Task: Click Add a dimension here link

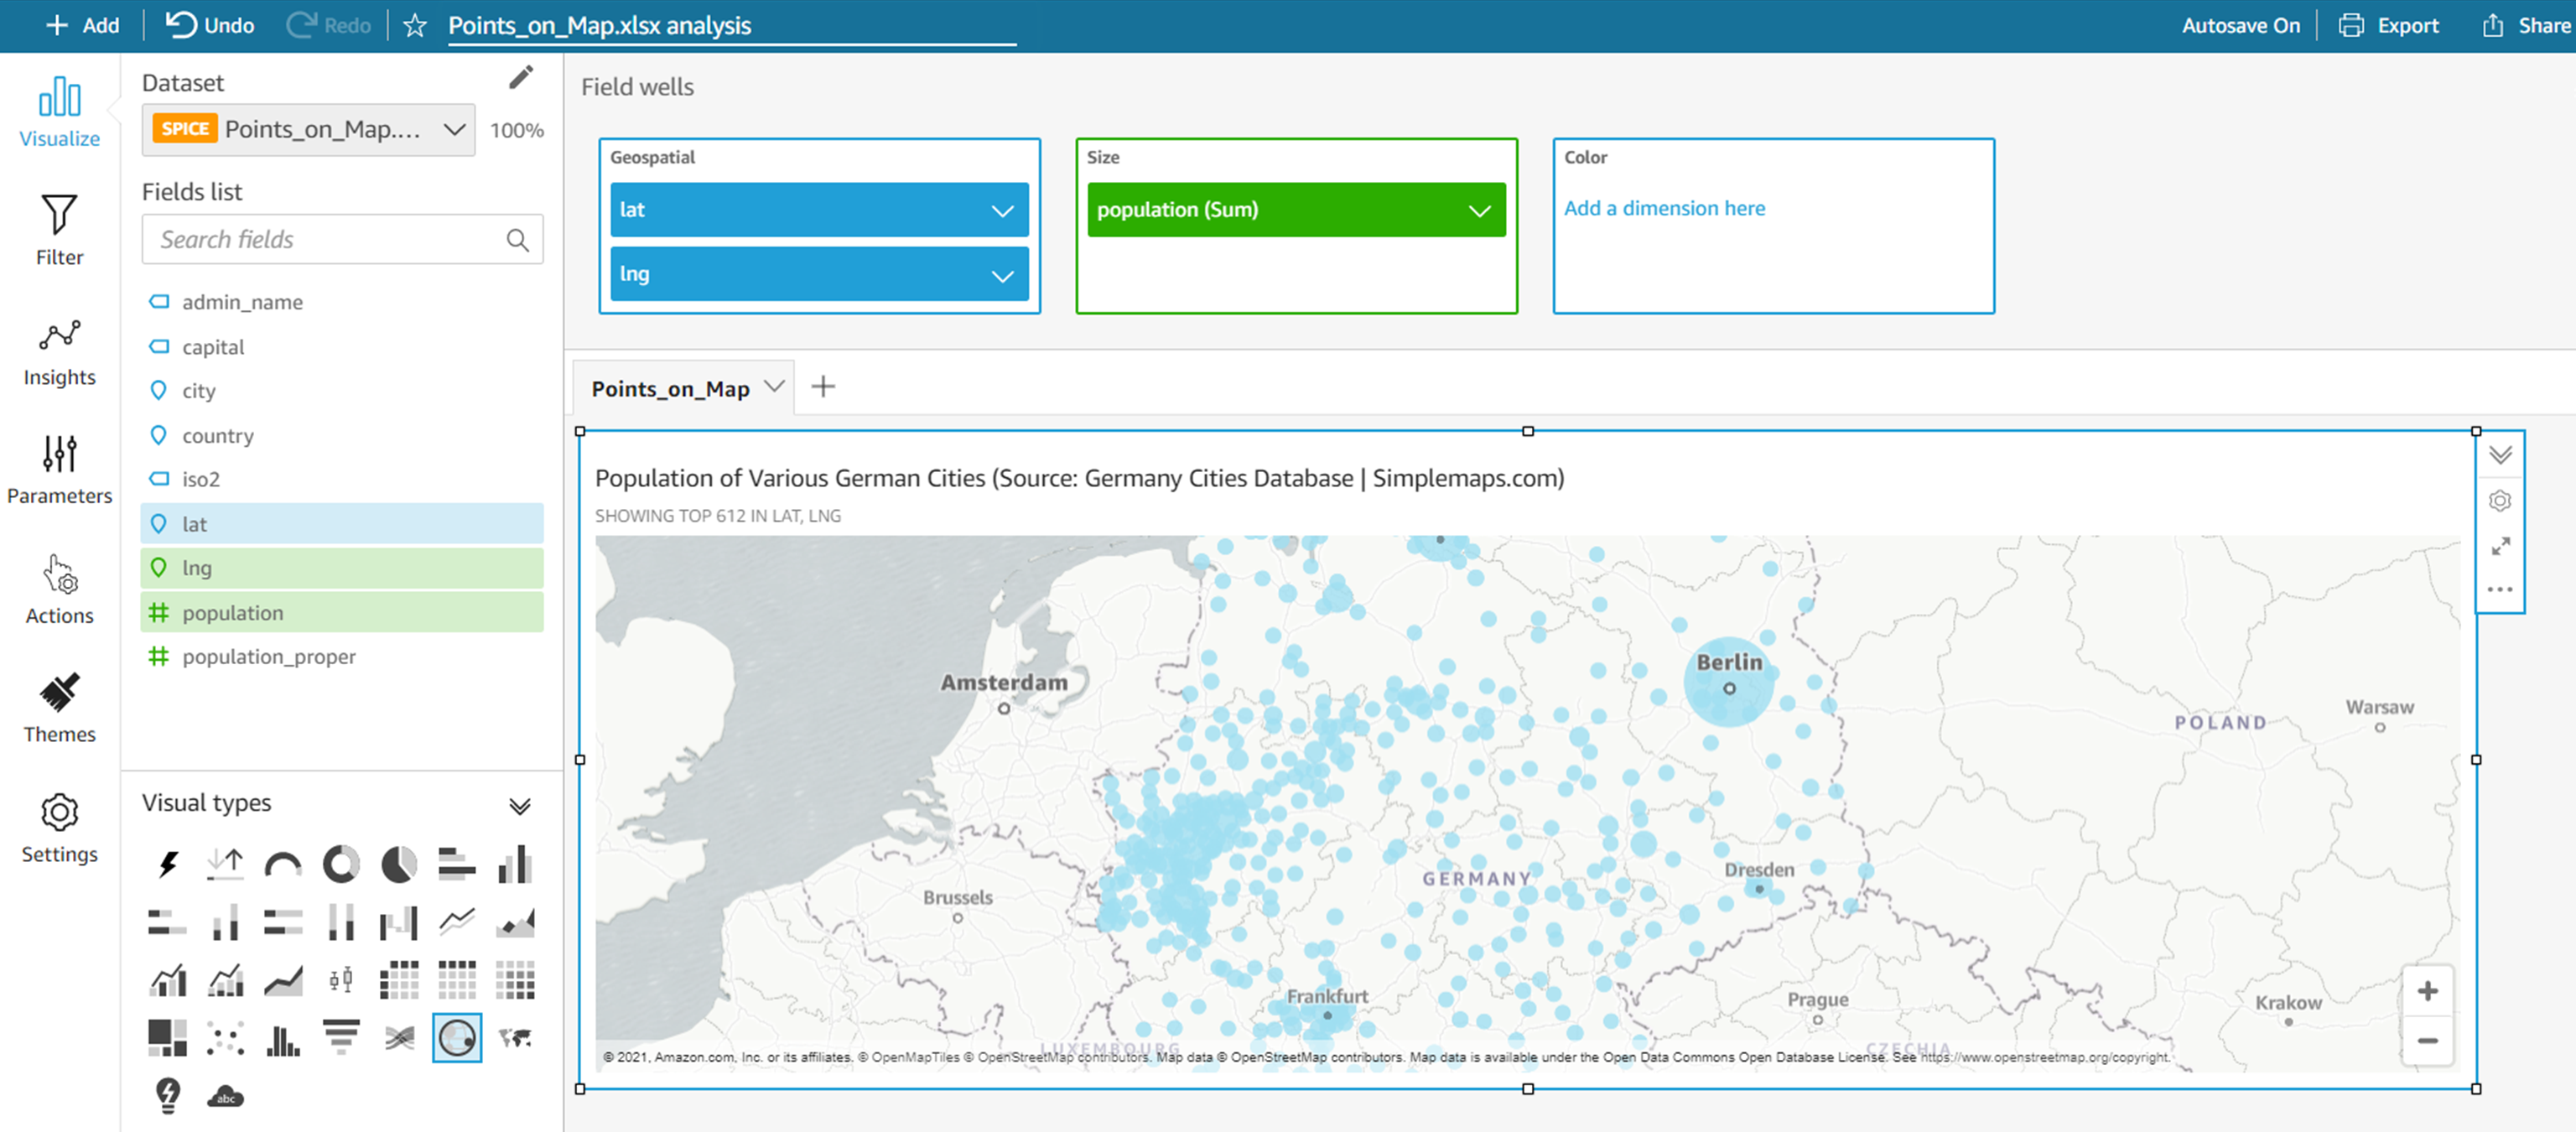Action: tap(1664, 208)
